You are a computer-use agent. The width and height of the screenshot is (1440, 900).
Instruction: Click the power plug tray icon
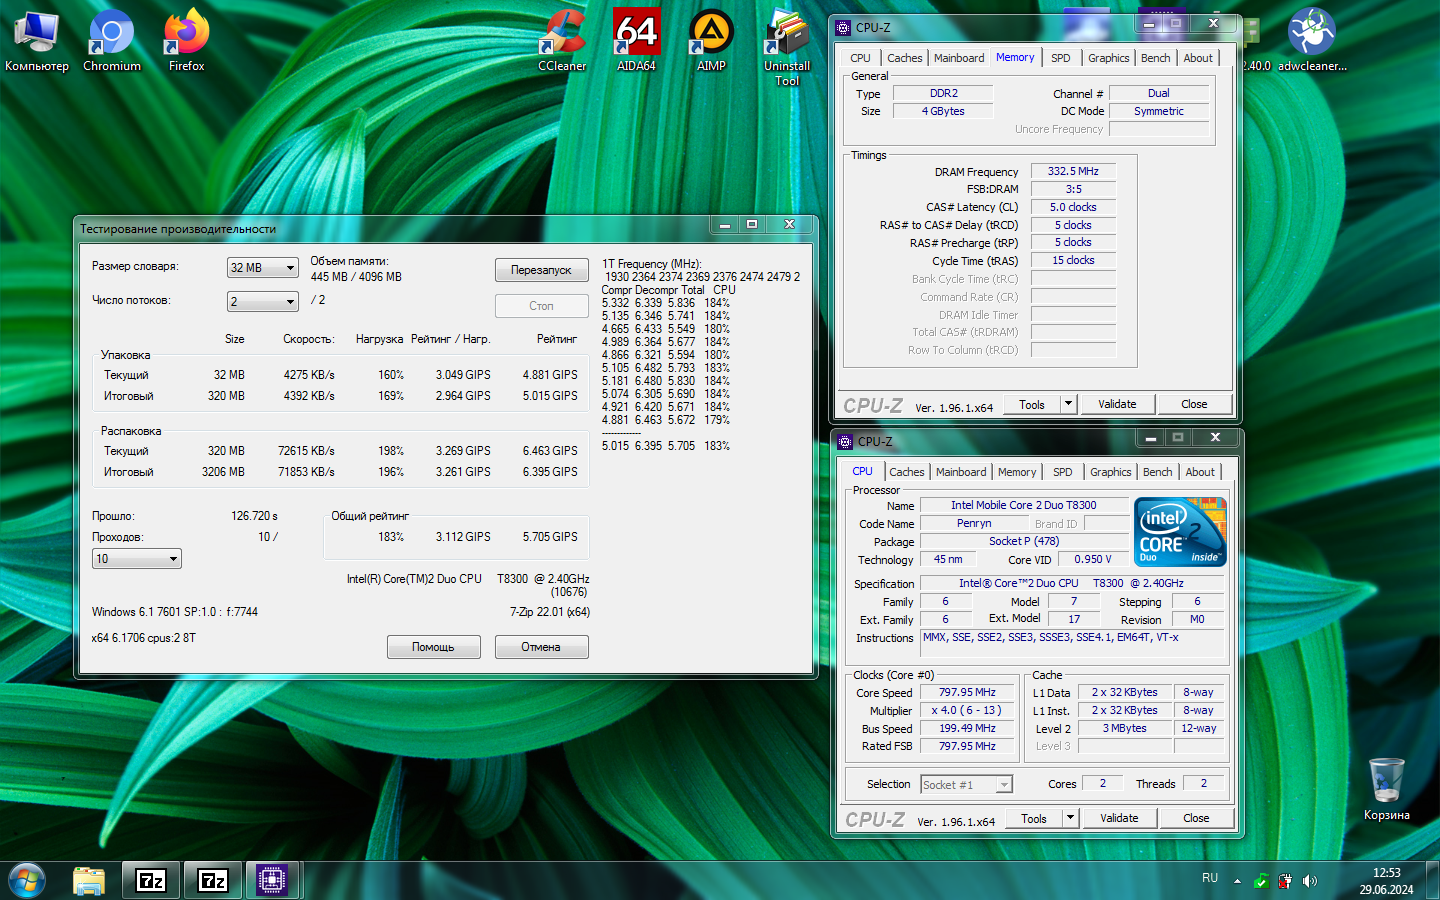point(1285,881)
